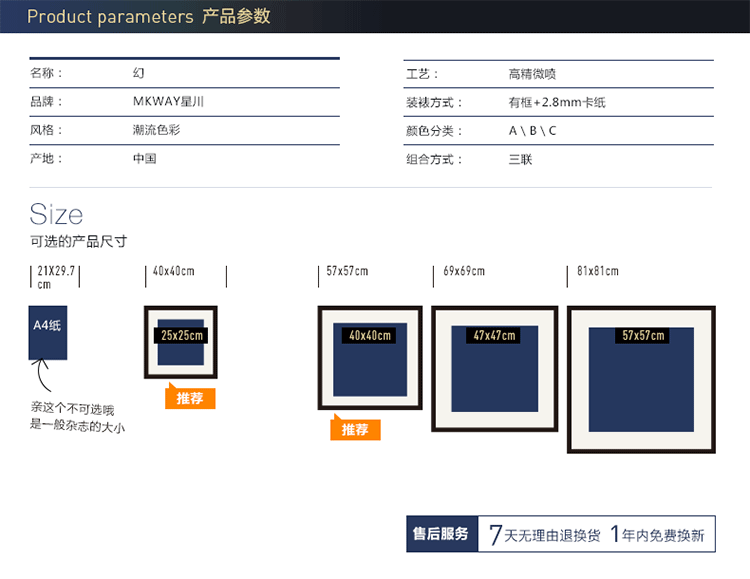Viewport: 750px width, 579px height.
Task: Click the 69x69cm size label
Action: pyautogui.click(x=464, y=271)
